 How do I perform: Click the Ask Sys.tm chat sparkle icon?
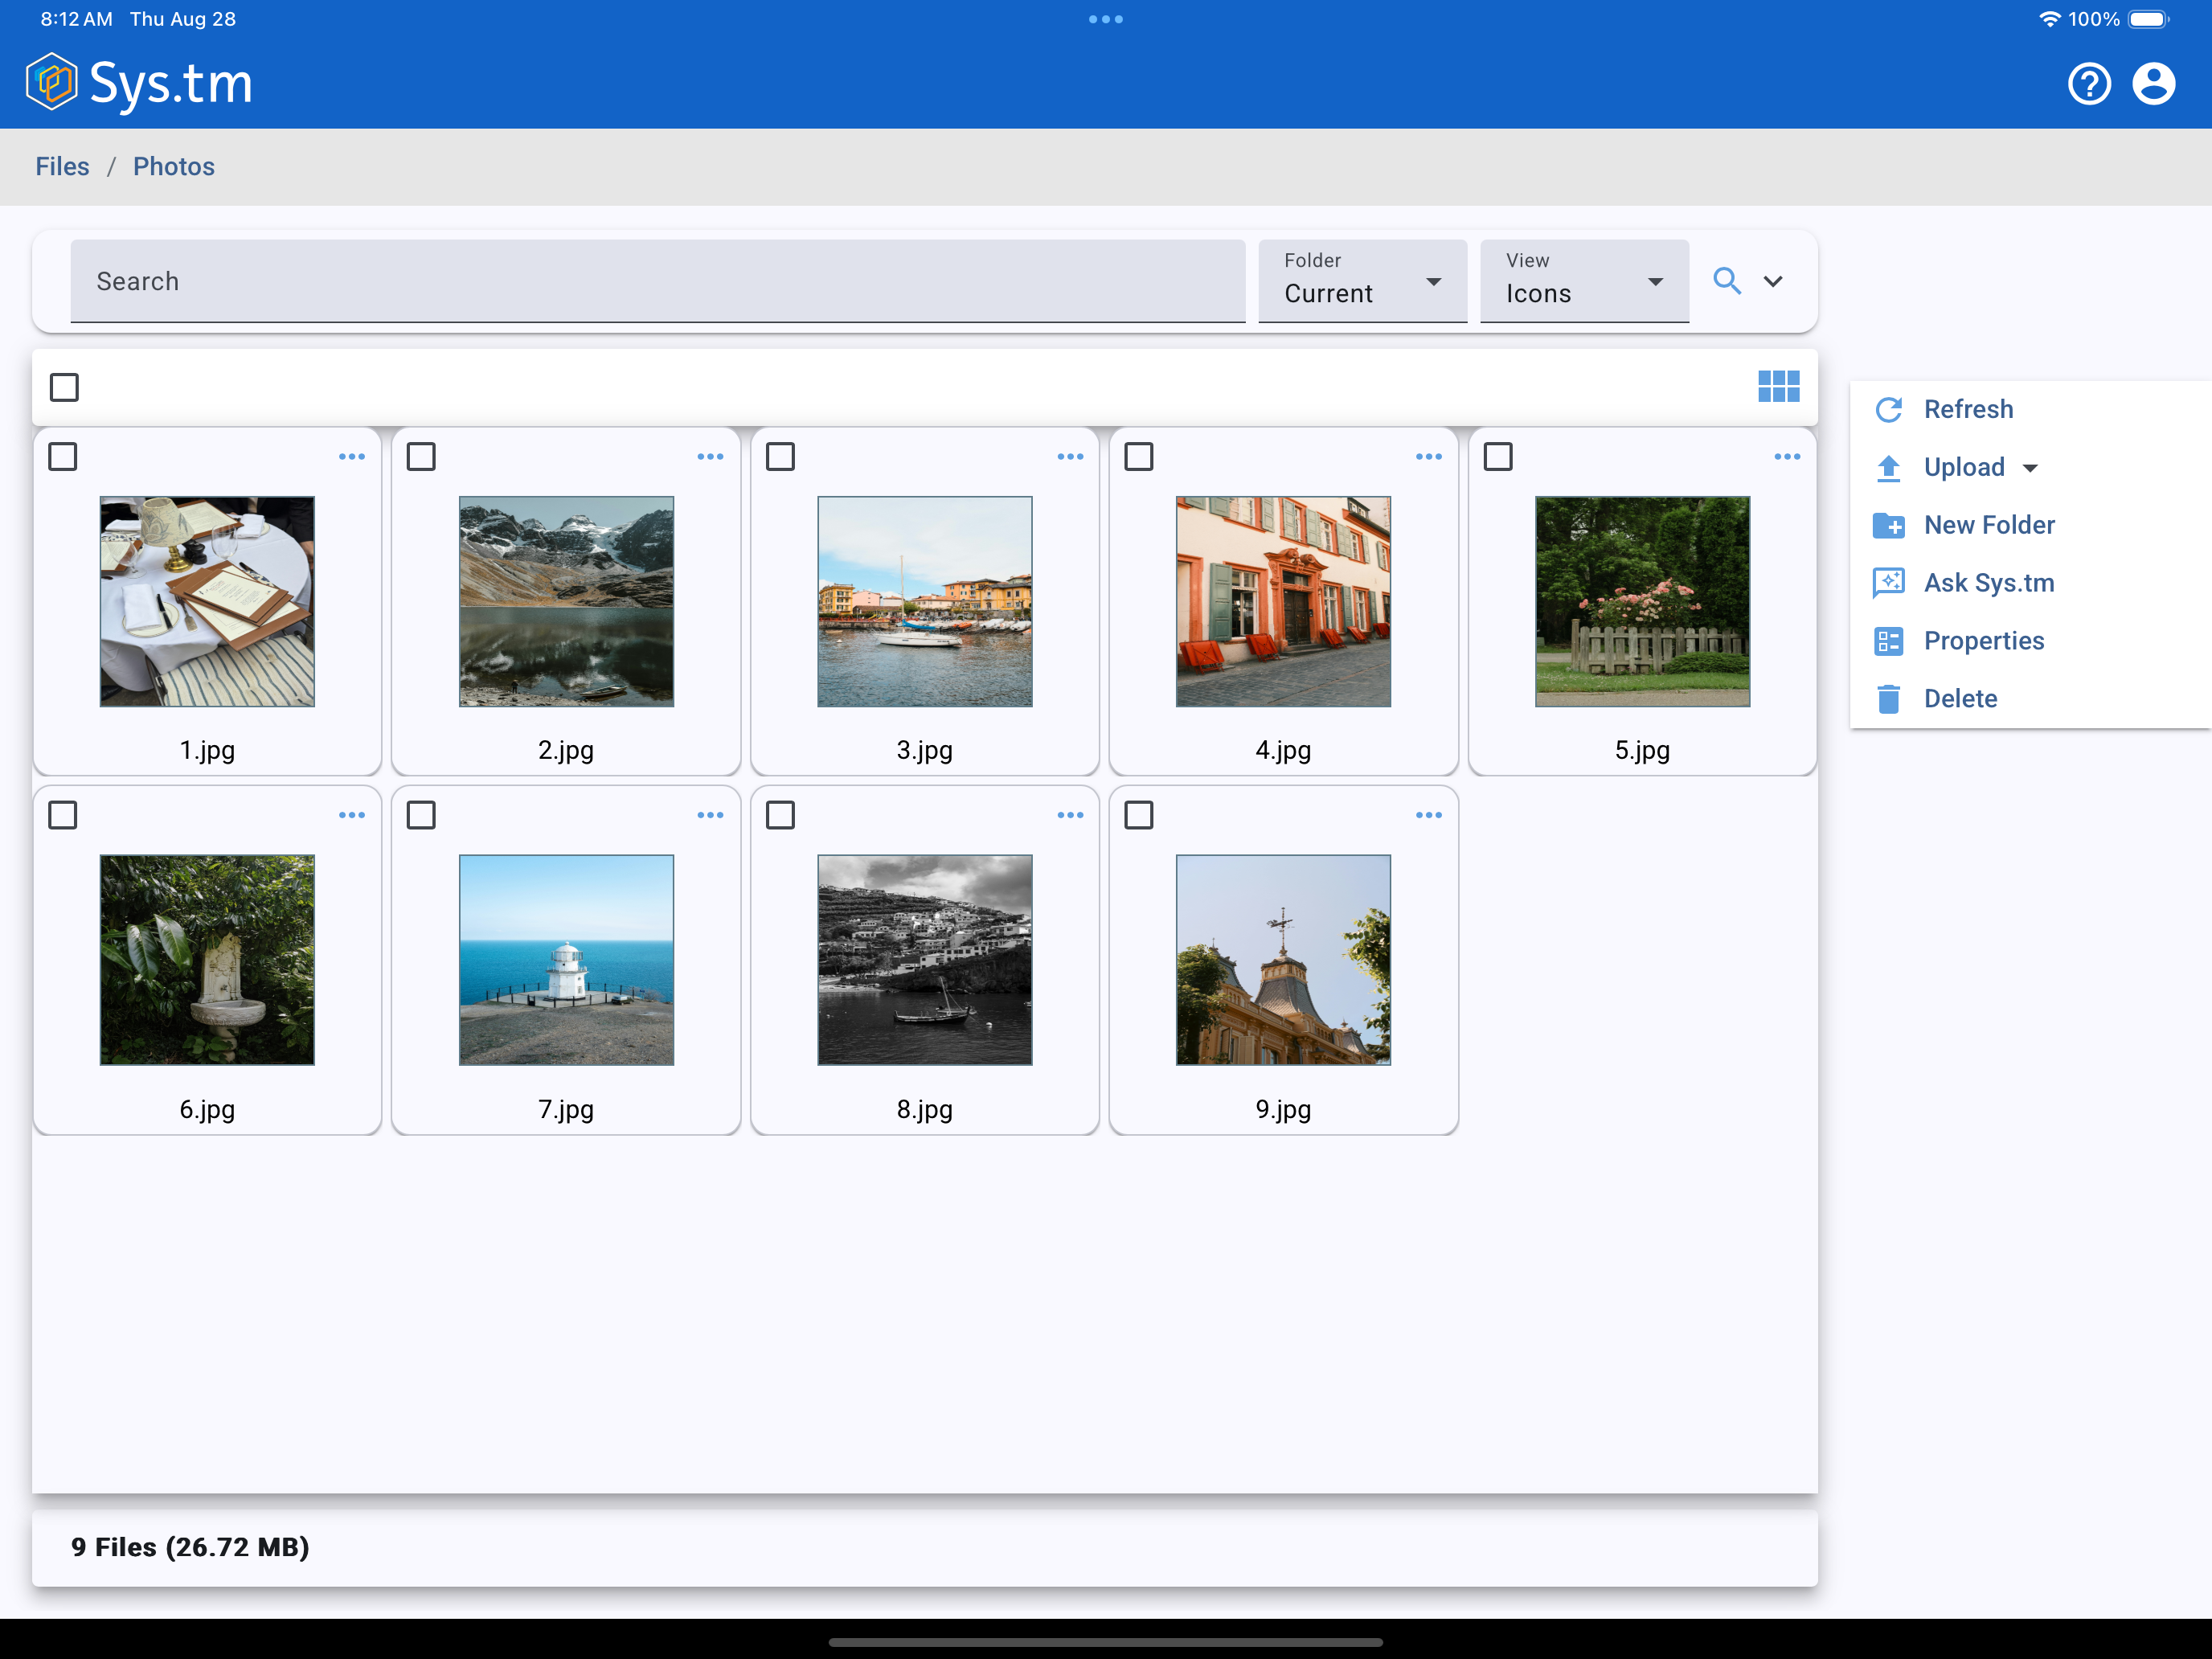(x=1888, y=583)
